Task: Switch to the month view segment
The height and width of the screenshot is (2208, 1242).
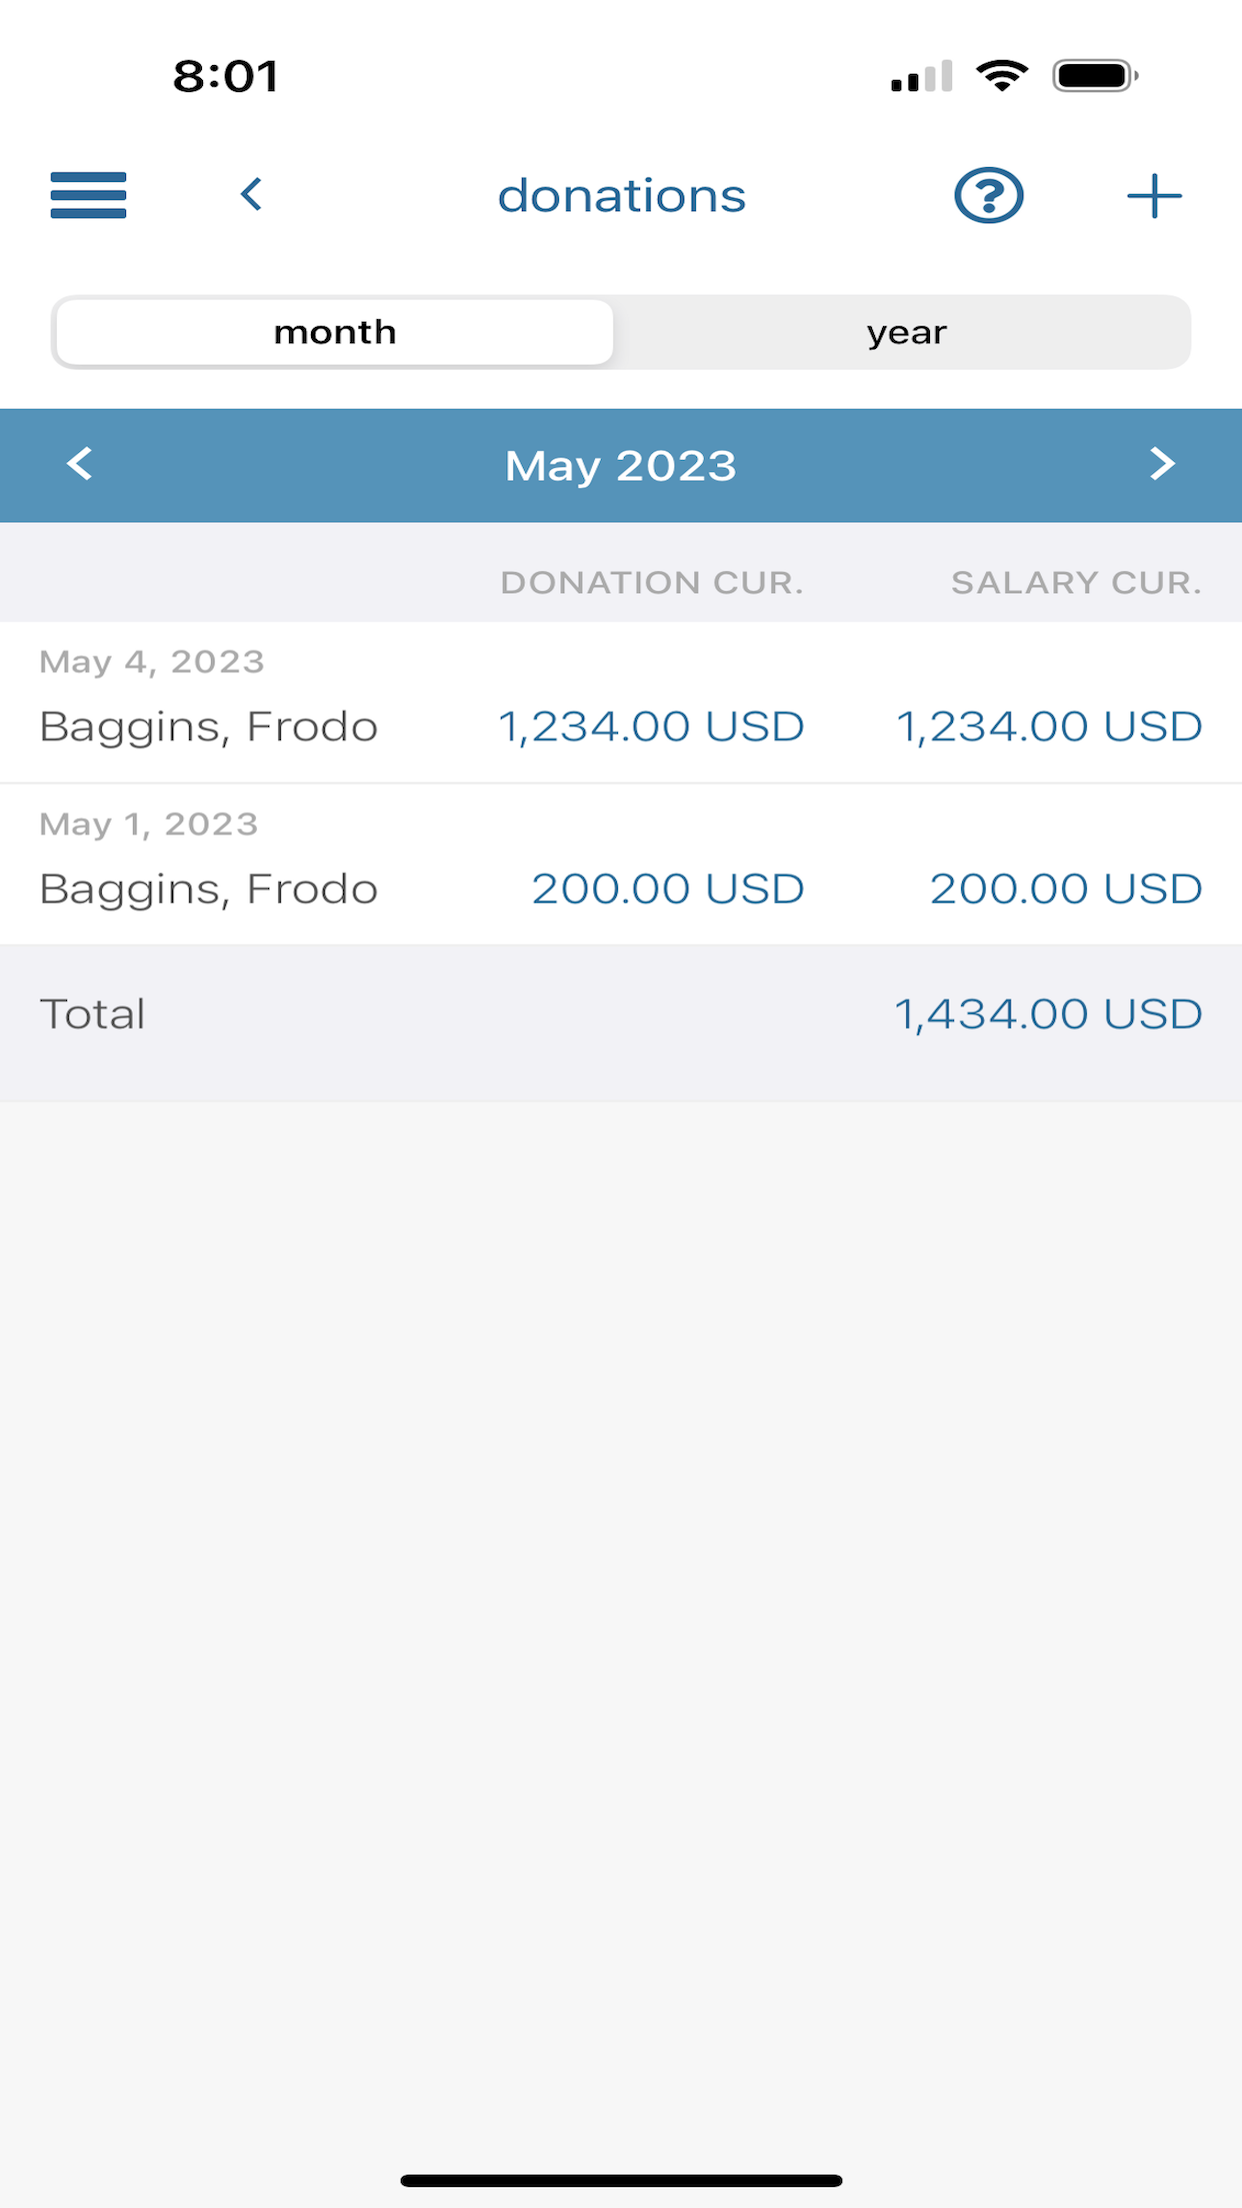Action: (335, 332)
